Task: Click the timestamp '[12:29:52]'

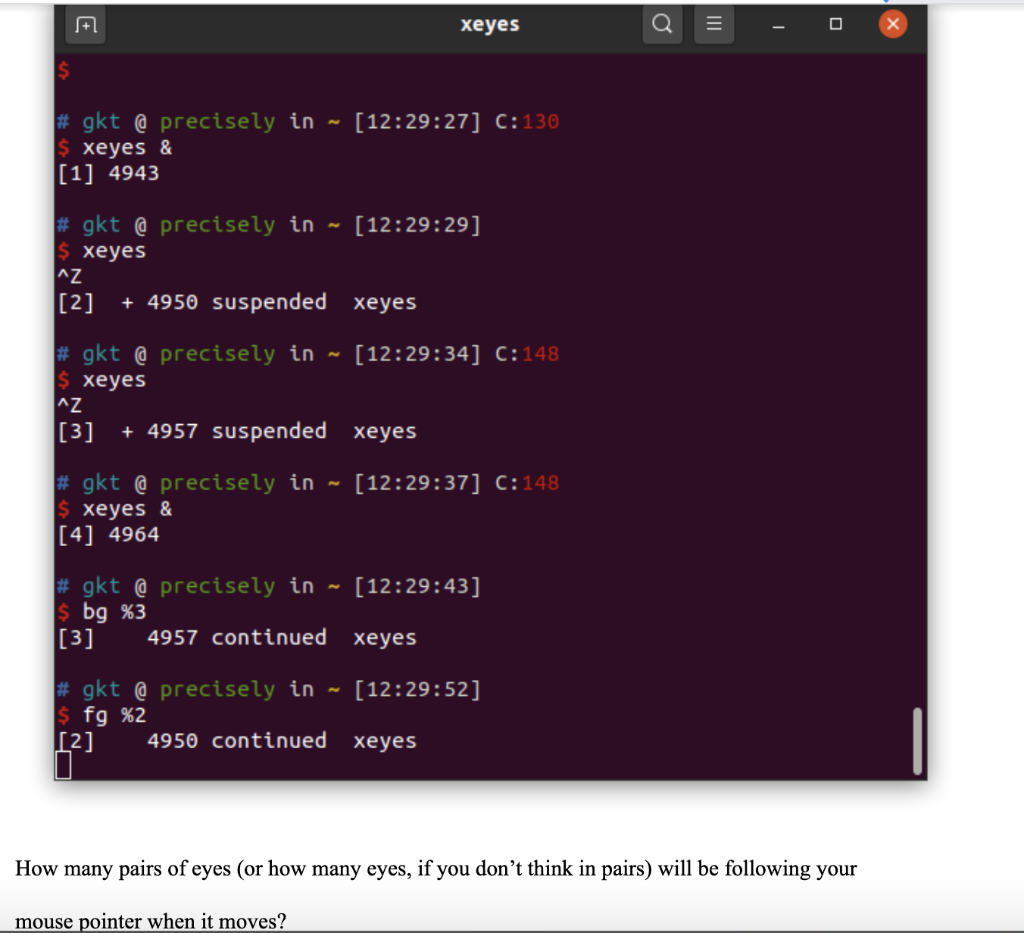Action: click(x=417, y=688)
